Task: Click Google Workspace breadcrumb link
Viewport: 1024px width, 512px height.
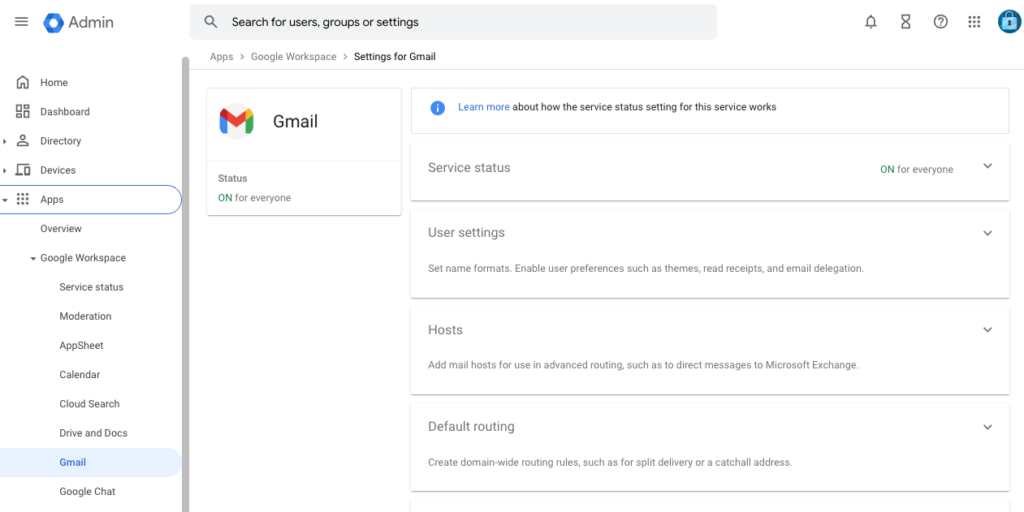Action: point(293,57)
